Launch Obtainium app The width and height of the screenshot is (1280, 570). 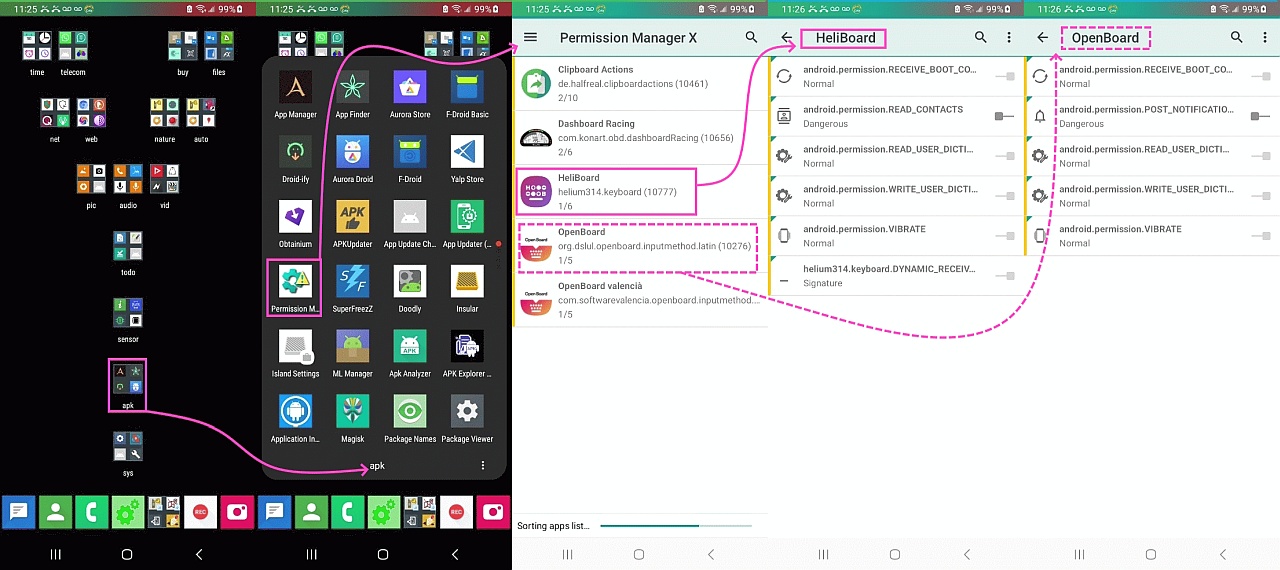point(295,217)
